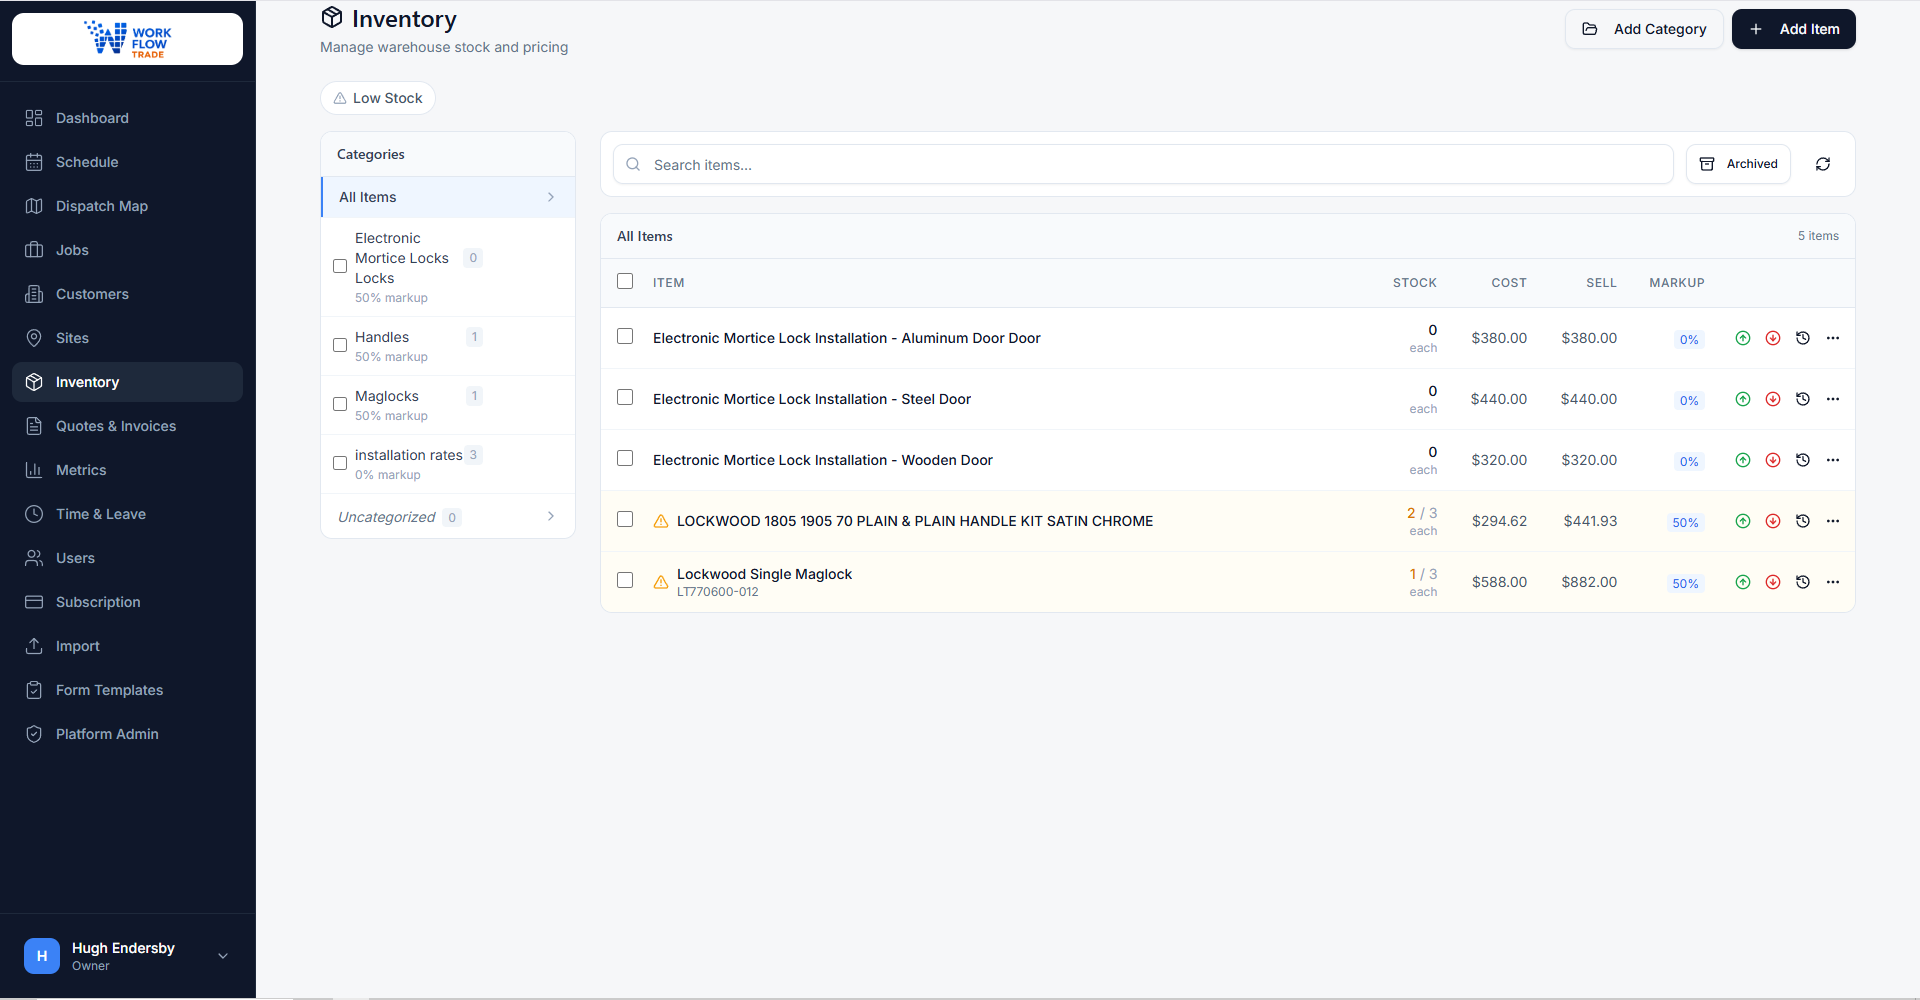1920x1000 pixels.
Task: Tick the Handles category checkbox
Action: (x=340, y=345)
